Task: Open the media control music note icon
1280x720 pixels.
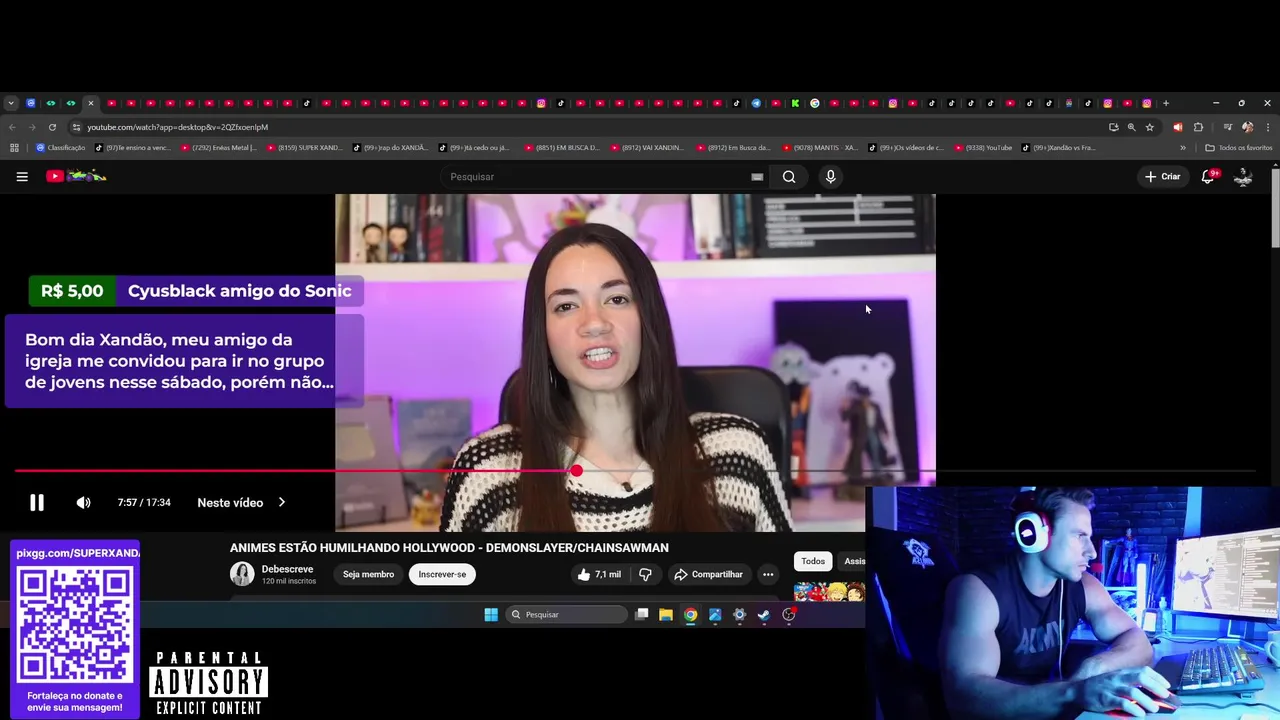Action: point(1227,127)
